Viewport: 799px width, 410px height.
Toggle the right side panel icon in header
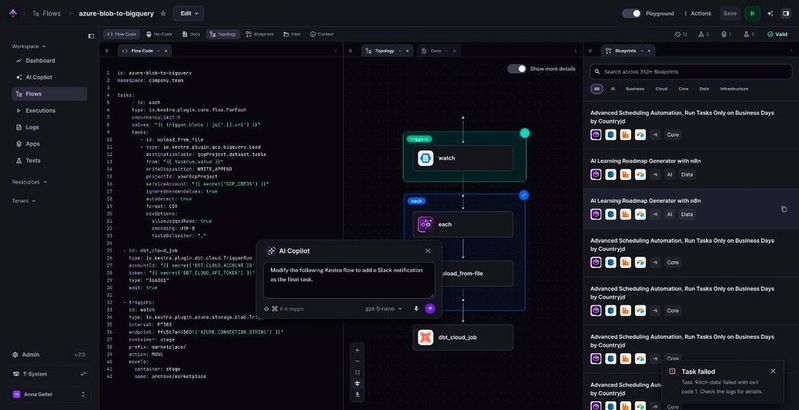[785, 14]
